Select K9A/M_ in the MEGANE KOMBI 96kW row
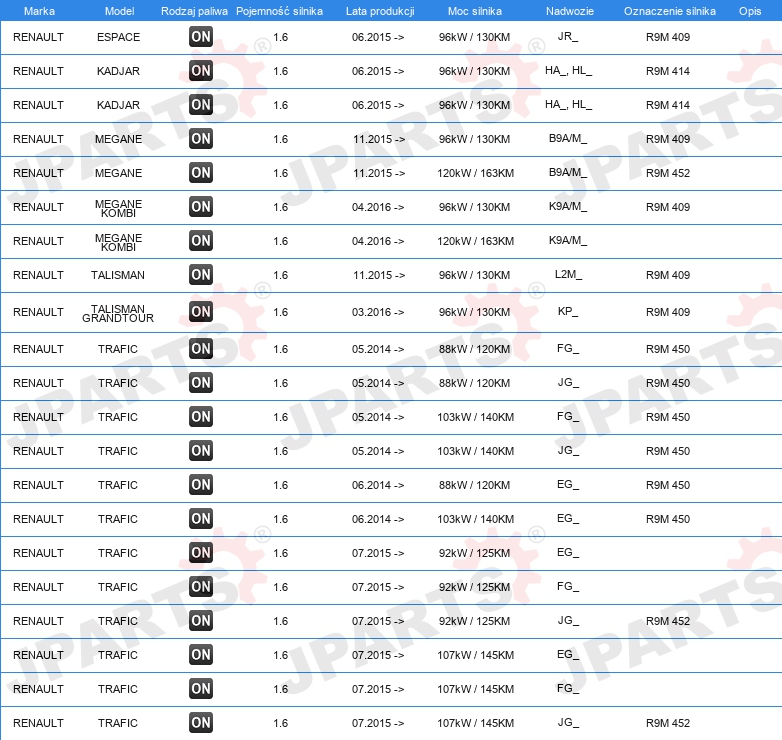Screen dimensions: 782x740 (x=568, y=206)
